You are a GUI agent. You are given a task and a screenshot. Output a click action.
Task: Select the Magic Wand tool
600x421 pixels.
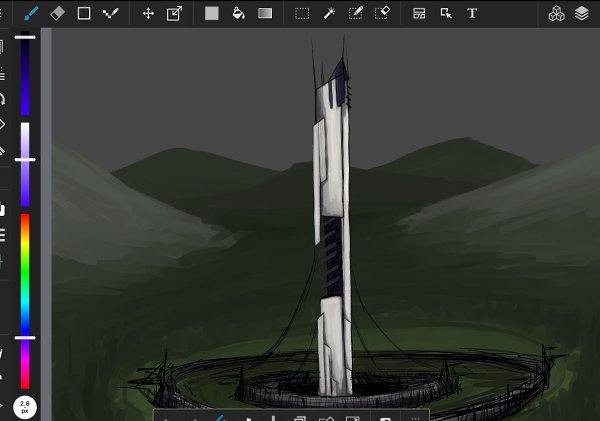(x=328, y=13)
